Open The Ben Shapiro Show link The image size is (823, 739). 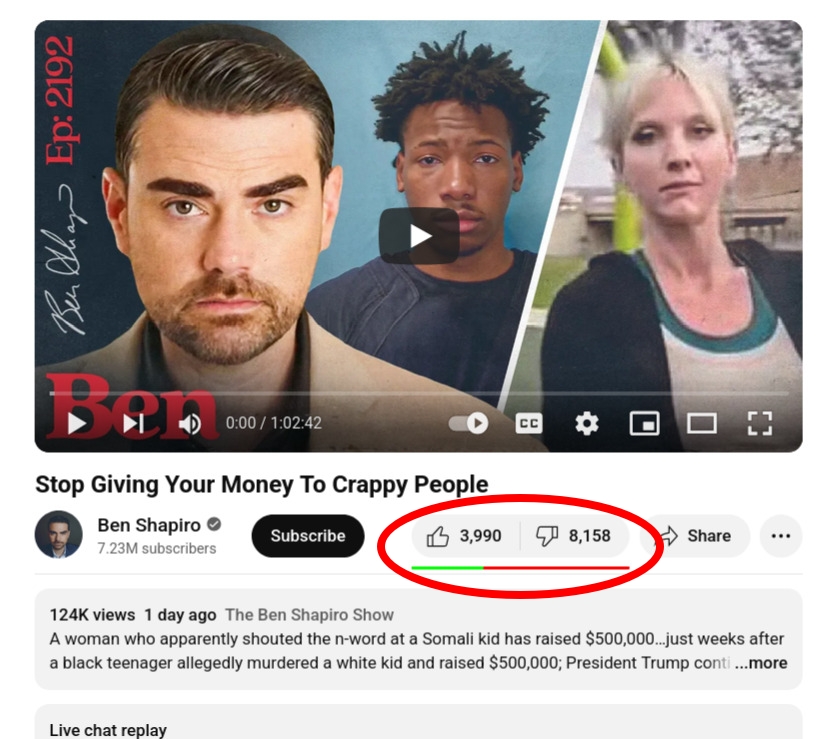pyautogui.click(x=309, y=615)
